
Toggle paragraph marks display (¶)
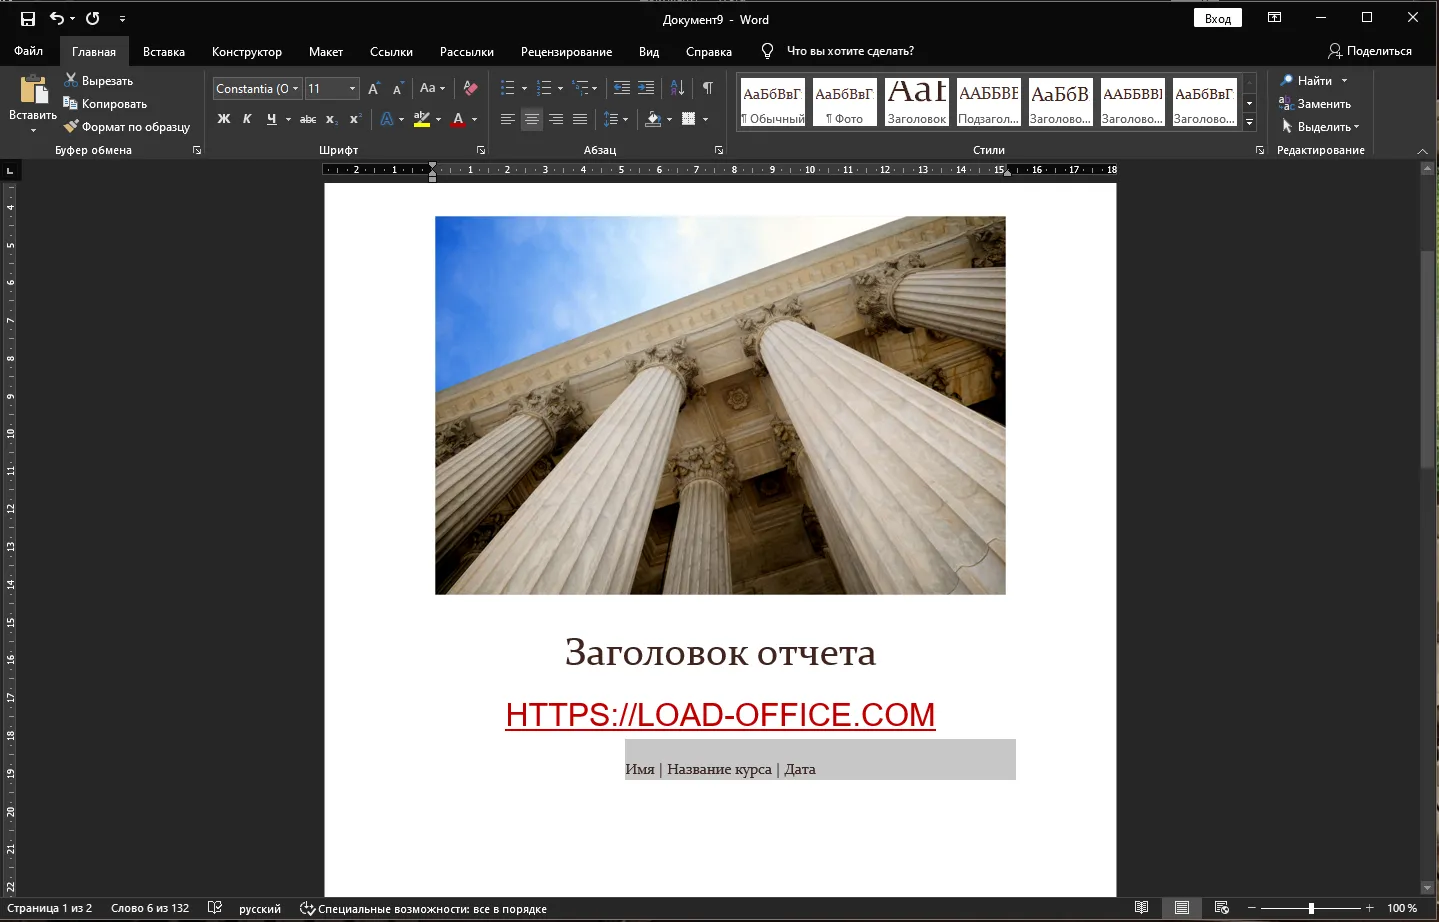[708, 88]
